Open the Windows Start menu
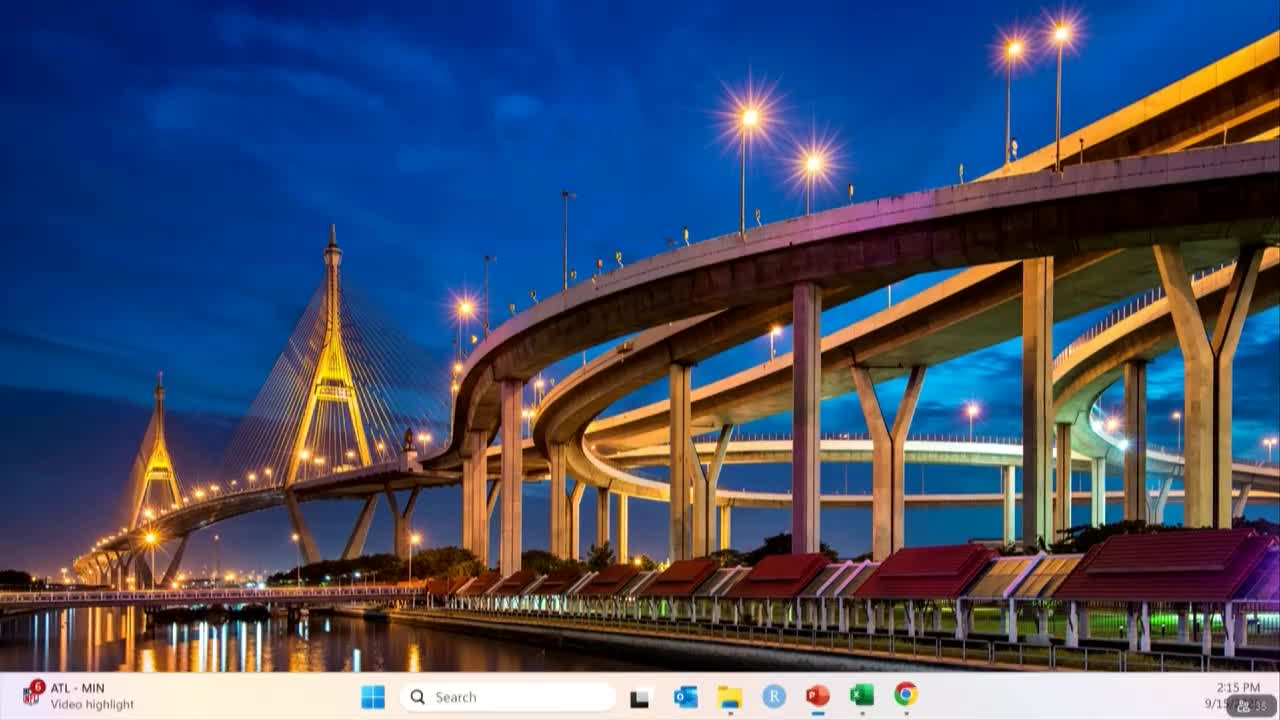 [x=373, y=697]
